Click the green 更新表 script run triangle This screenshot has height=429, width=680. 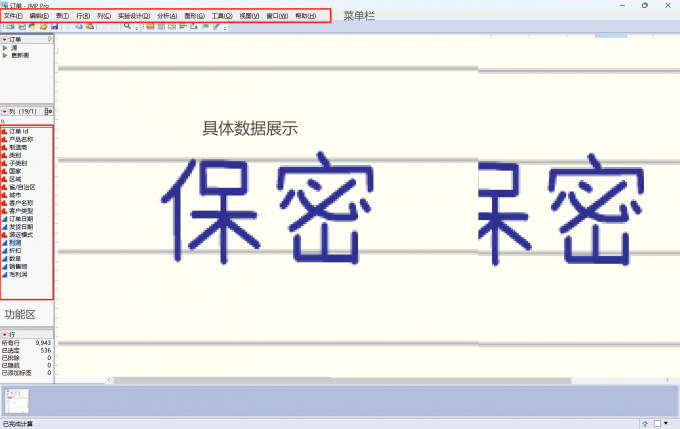click(5, 55)
